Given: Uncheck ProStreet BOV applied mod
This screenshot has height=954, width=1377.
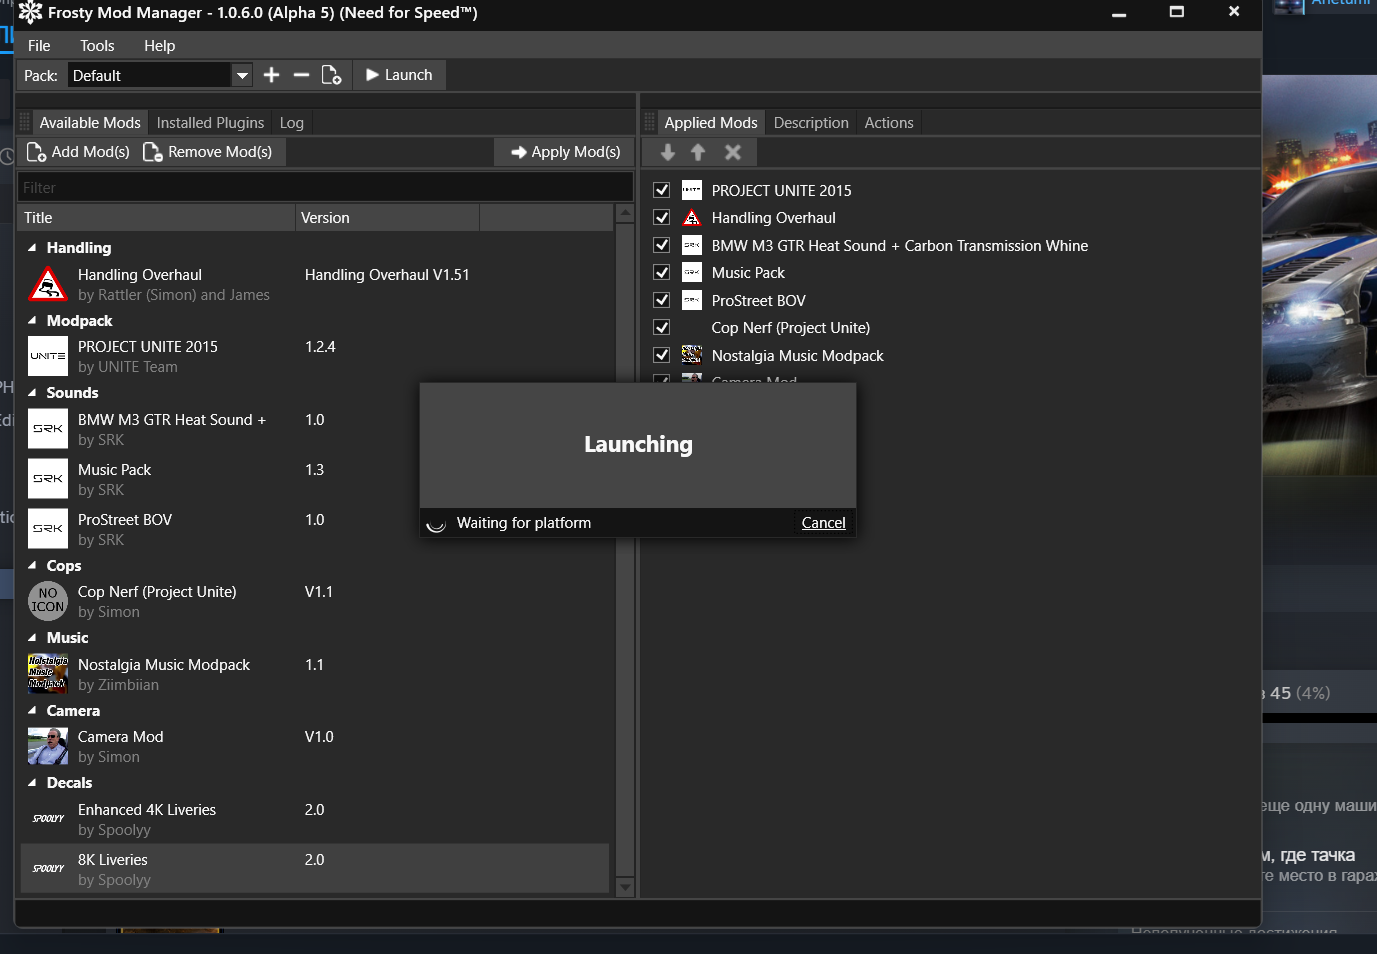Looking at the screenshot, I should 661,300.
